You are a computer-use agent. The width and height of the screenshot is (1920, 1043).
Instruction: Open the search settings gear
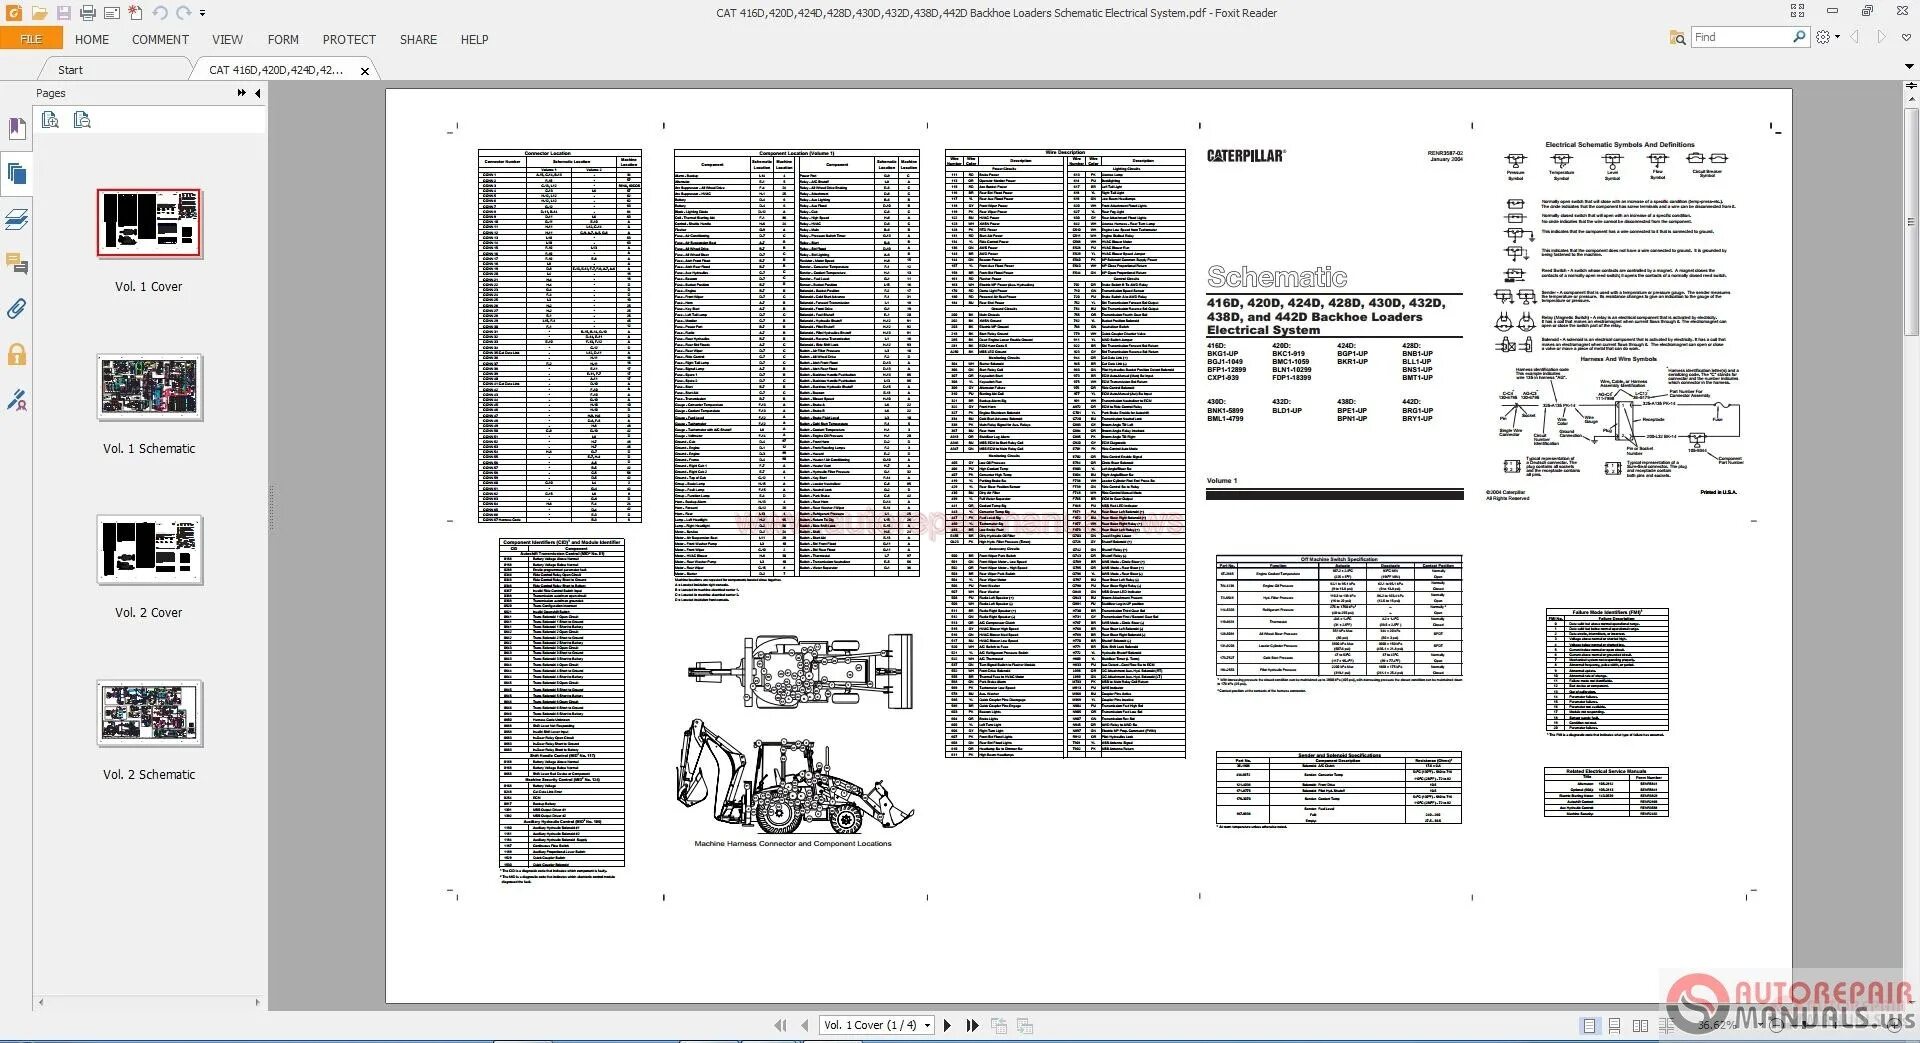tap(1823, 37)
